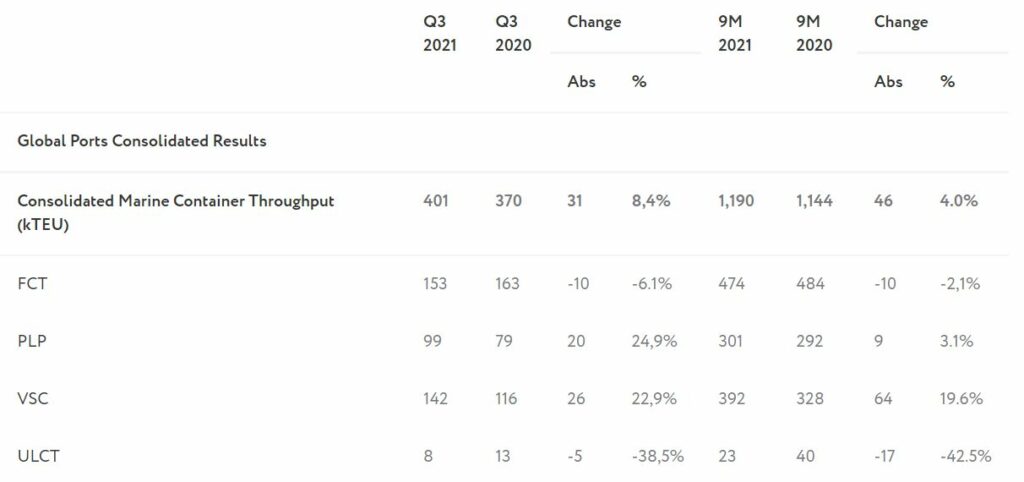Click the first Change group header
This screenshot has width=1024, height=482.
pyautogui.click(x=594, y=22)
